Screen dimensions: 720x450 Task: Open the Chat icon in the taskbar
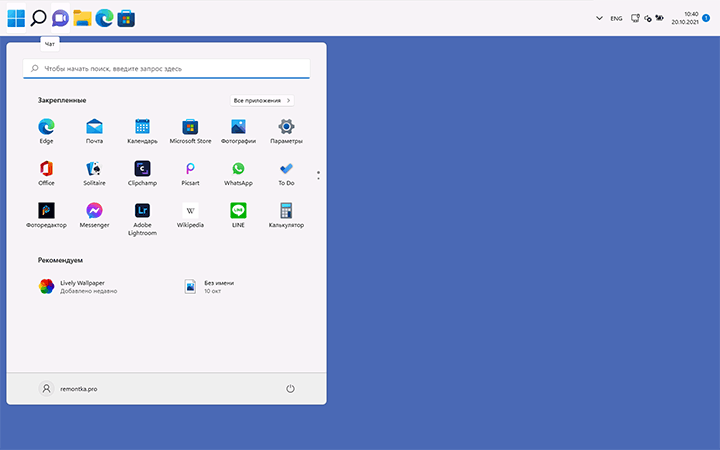tap(60, 18)
